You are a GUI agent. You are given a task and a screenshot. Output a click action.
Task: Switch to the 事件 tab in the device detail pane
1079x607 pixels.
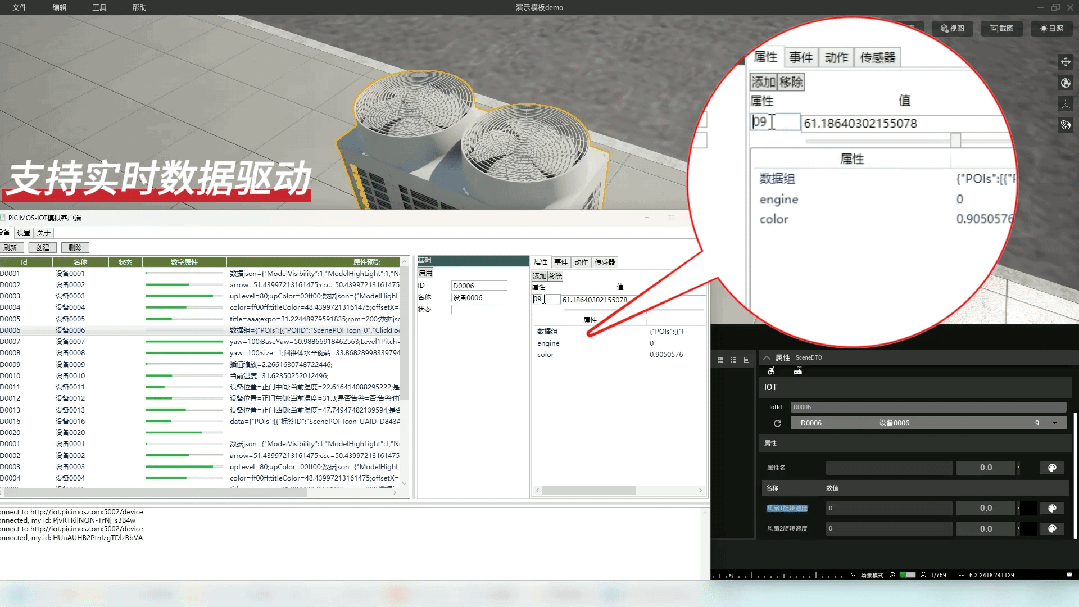561,262
